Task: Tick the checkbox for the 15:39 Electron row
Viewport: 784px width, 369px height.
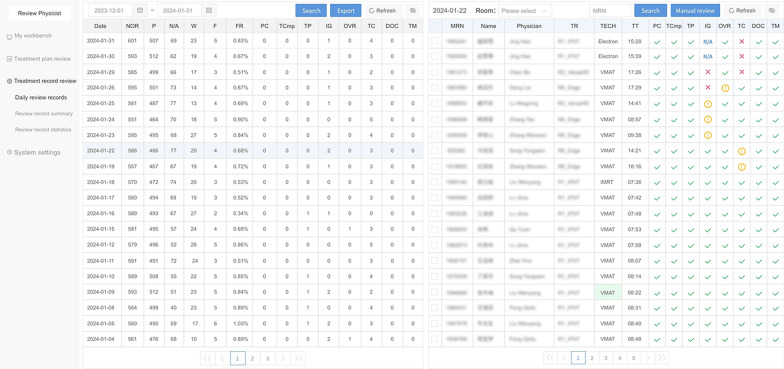Action: pos(434,56)
